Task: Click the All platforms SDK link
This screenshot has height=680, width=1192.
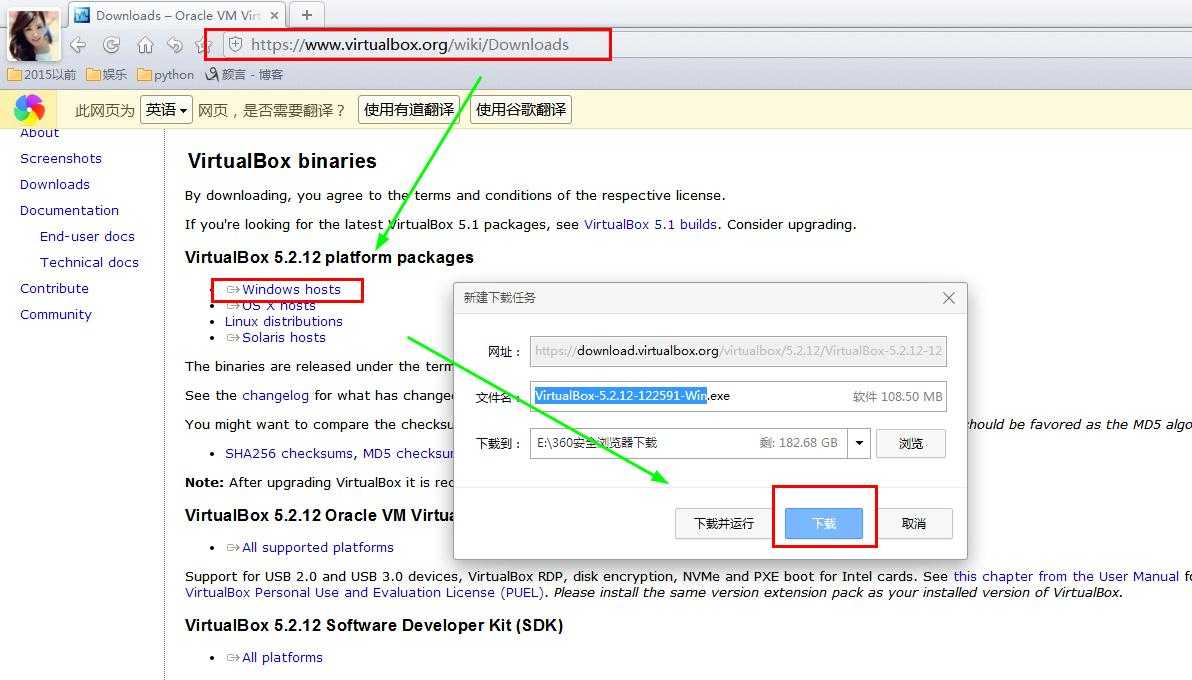Action: [274, 657]
